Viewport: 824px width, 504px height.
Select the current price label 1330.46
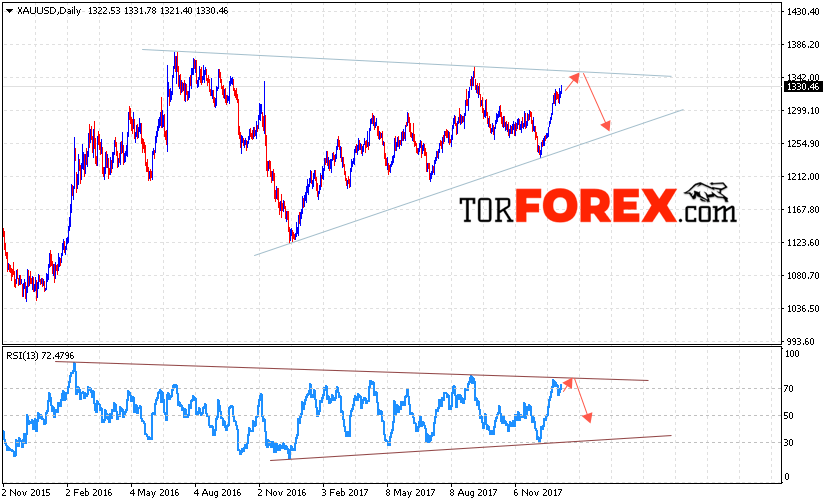pyautogui.click(x=802, y=87)
